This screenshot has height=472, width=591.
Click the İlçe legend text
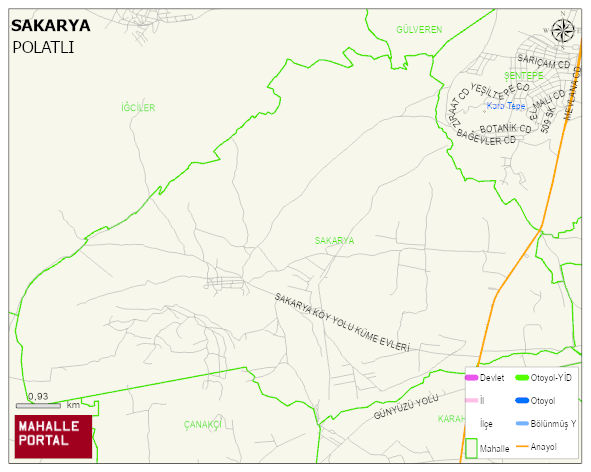(486, 424)
